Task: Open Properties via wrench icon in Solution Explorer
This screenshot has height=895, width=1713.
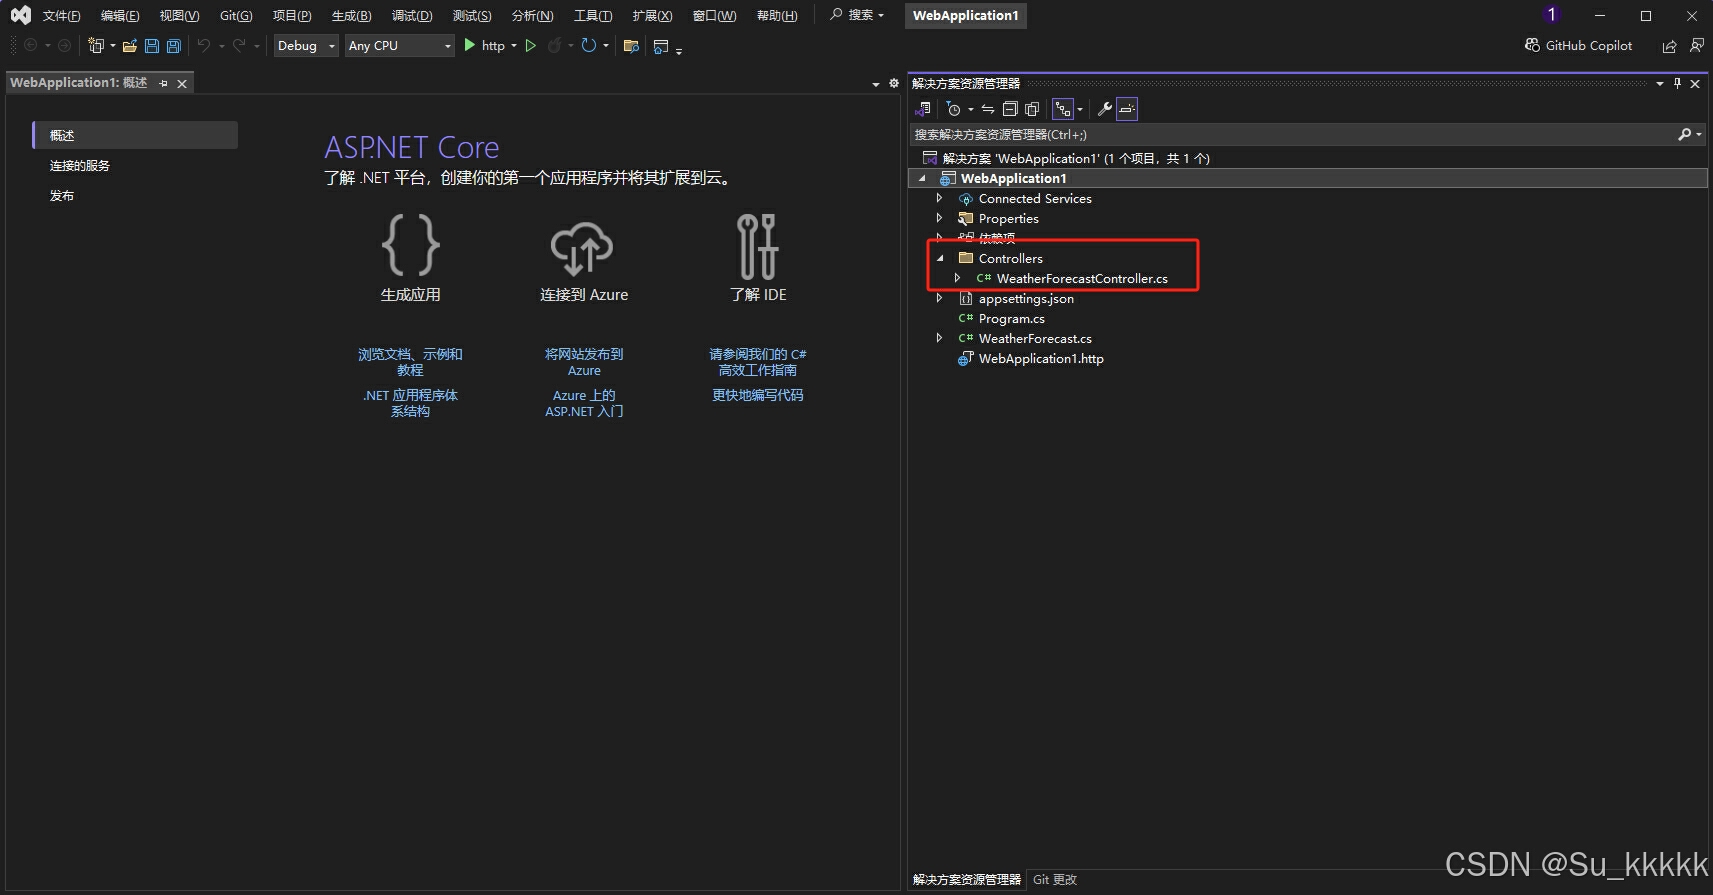Action: pyautogui.click(x=1105, y=109)
